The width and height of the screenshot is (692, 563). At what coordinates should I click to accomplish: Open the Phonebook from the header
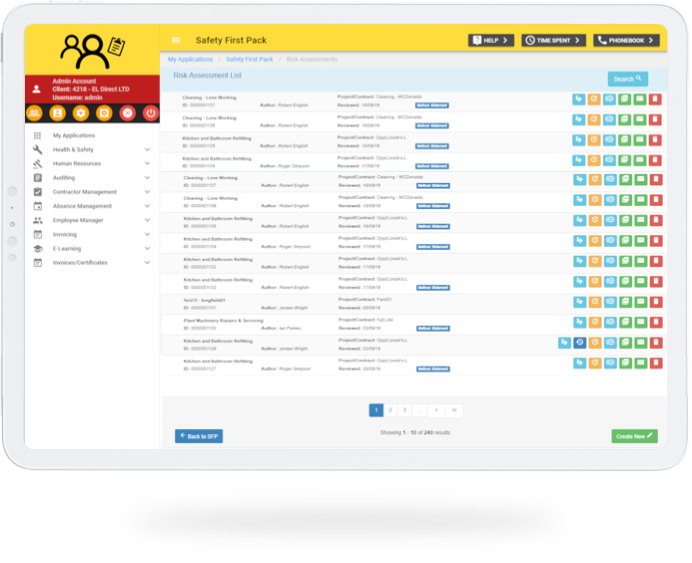pyautogui.click(x=626, y=40)
